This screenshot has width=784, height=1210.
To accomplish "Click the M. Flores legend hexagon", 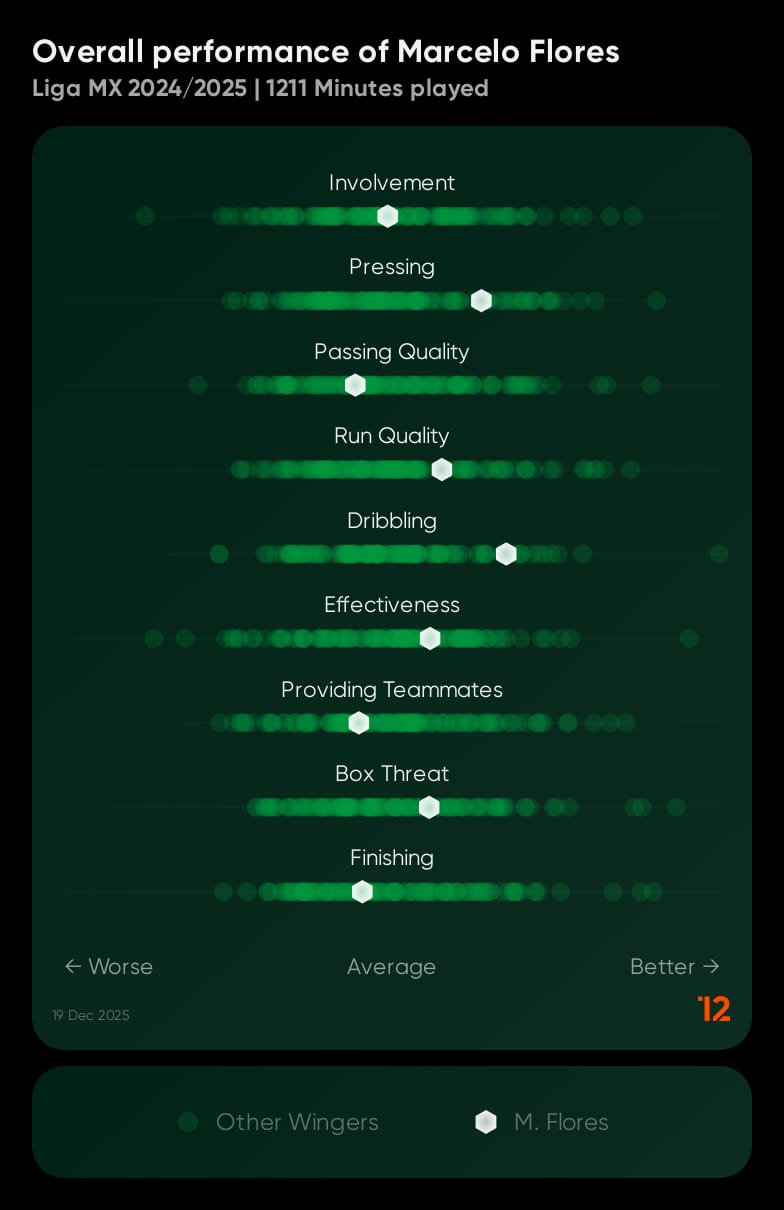I will (x=486, y=1122).
